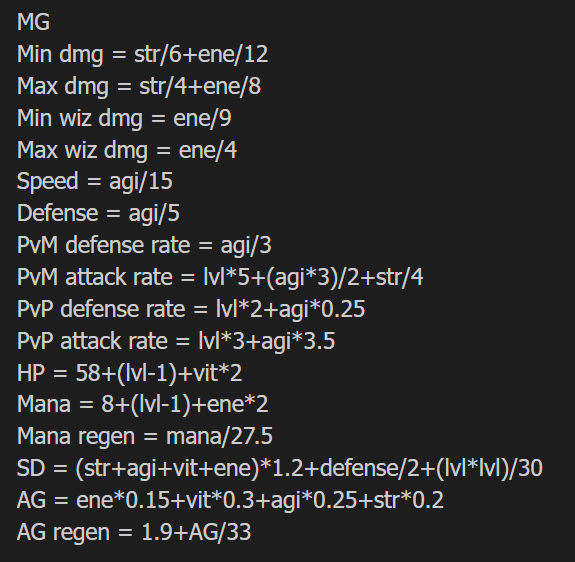This screenshot has width=575, height=562.
Task: Click the PvP defense rate line
Action: pyautogui.click(x=191, y=309)
